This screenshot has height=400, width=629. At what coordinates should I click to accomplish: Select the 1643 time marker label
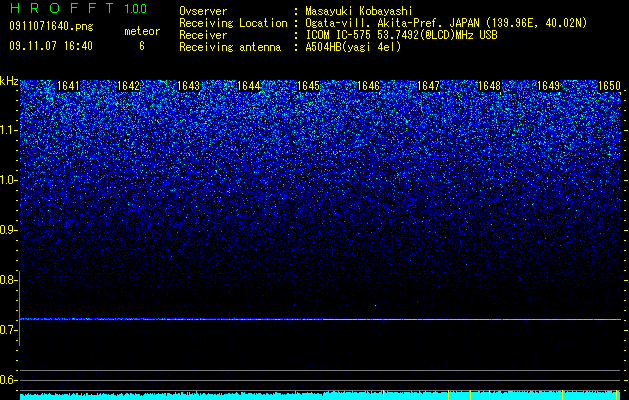pos(188,86)
